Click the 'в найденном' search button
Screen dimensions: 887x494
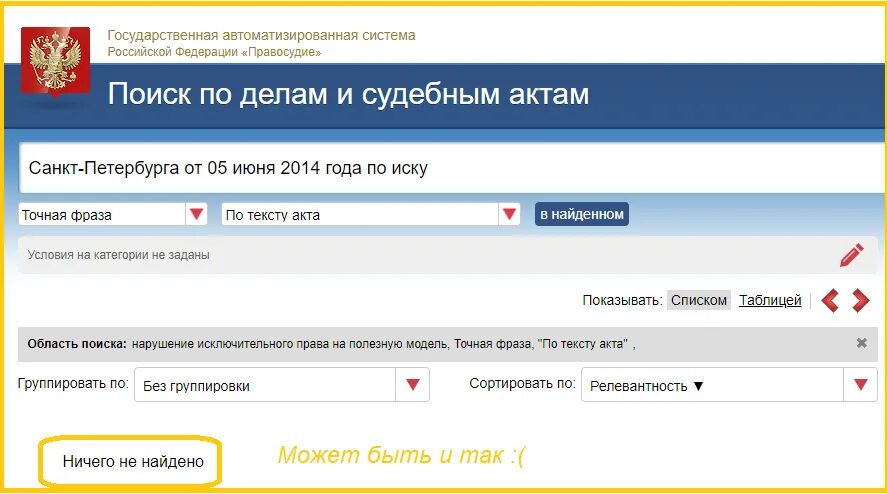[x=582, y=214]
